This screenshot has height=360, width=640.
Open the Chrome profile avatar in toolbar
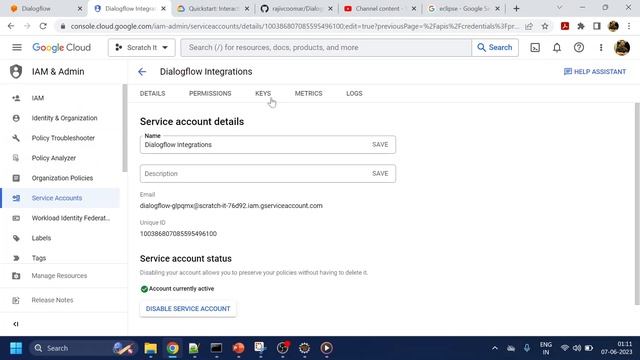coord(613,26)
